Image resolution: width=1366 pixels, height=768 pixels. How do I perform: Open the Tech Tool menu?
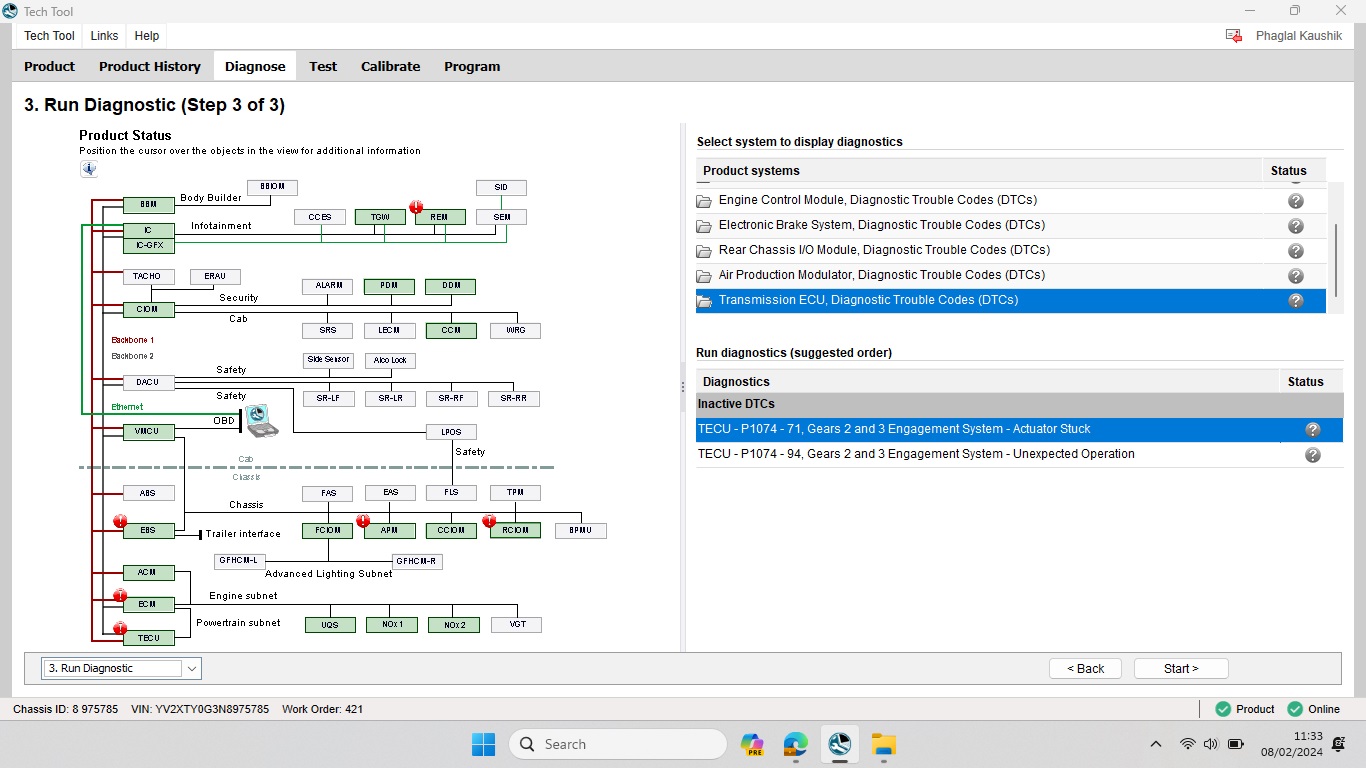(x=49, y=36)
